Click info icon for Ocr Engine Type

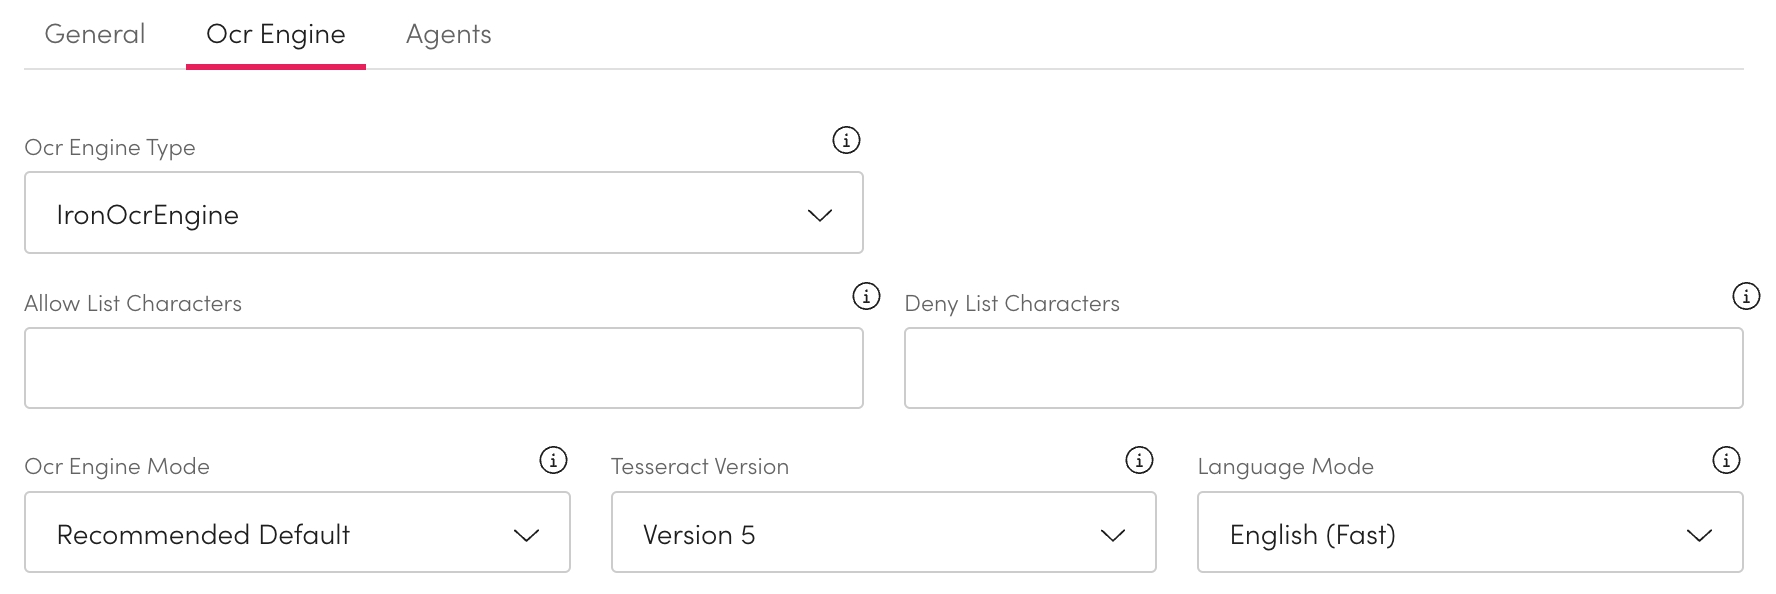click(x=846, y=141)
